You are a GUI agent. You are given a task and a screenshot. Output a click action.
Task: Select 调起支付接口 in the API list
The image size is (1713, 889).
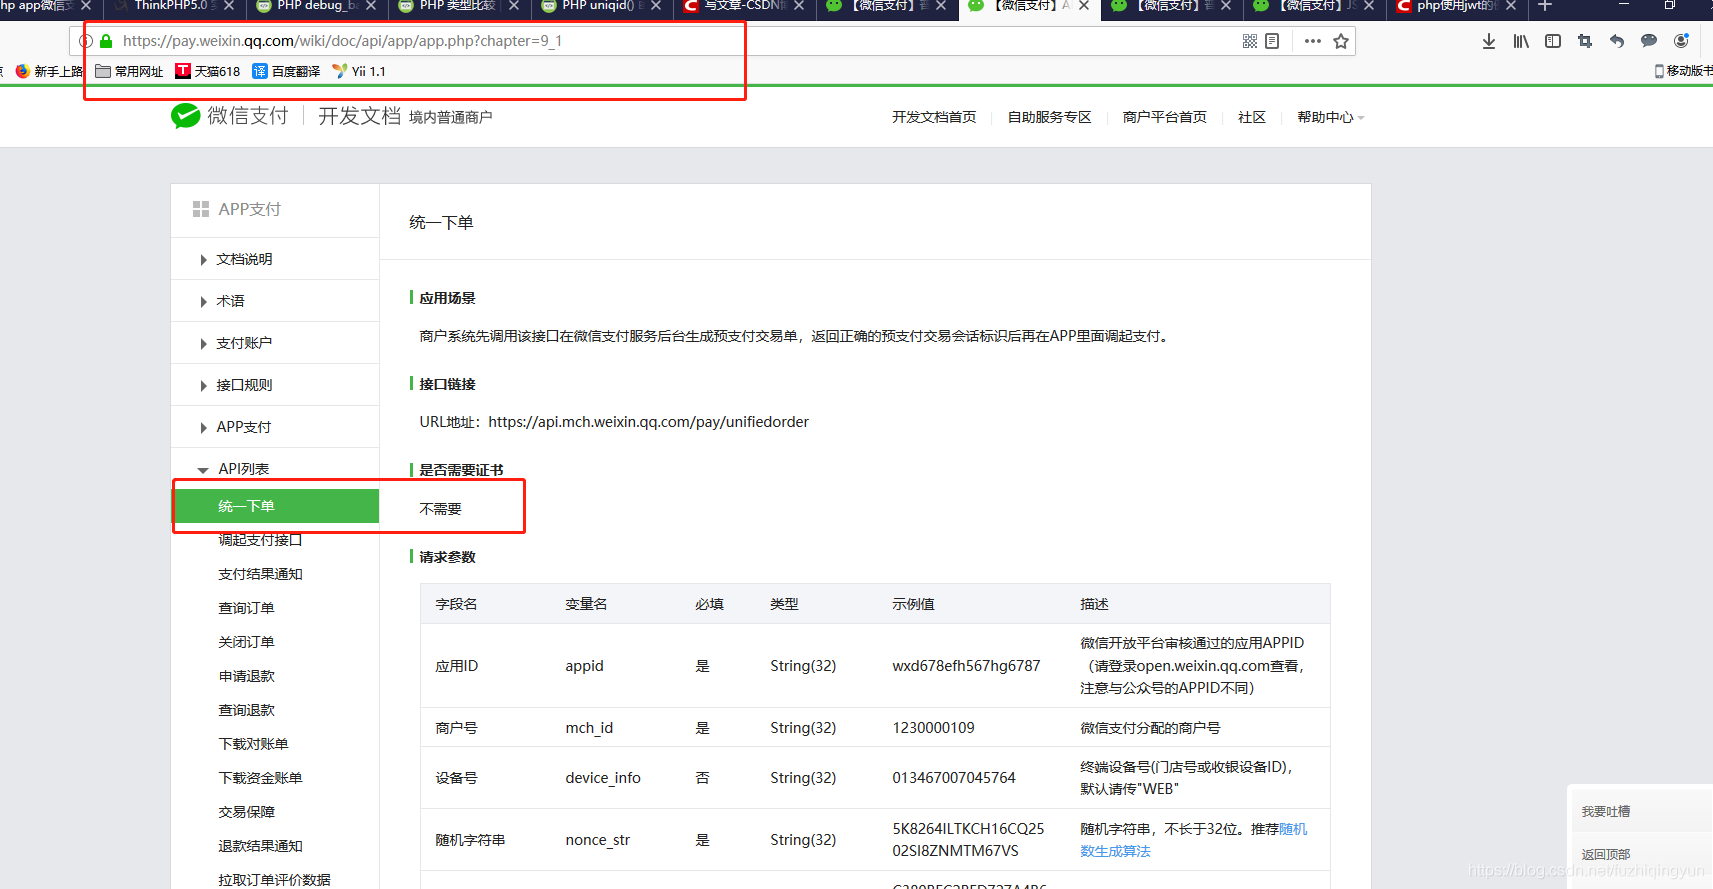(260, 540)
